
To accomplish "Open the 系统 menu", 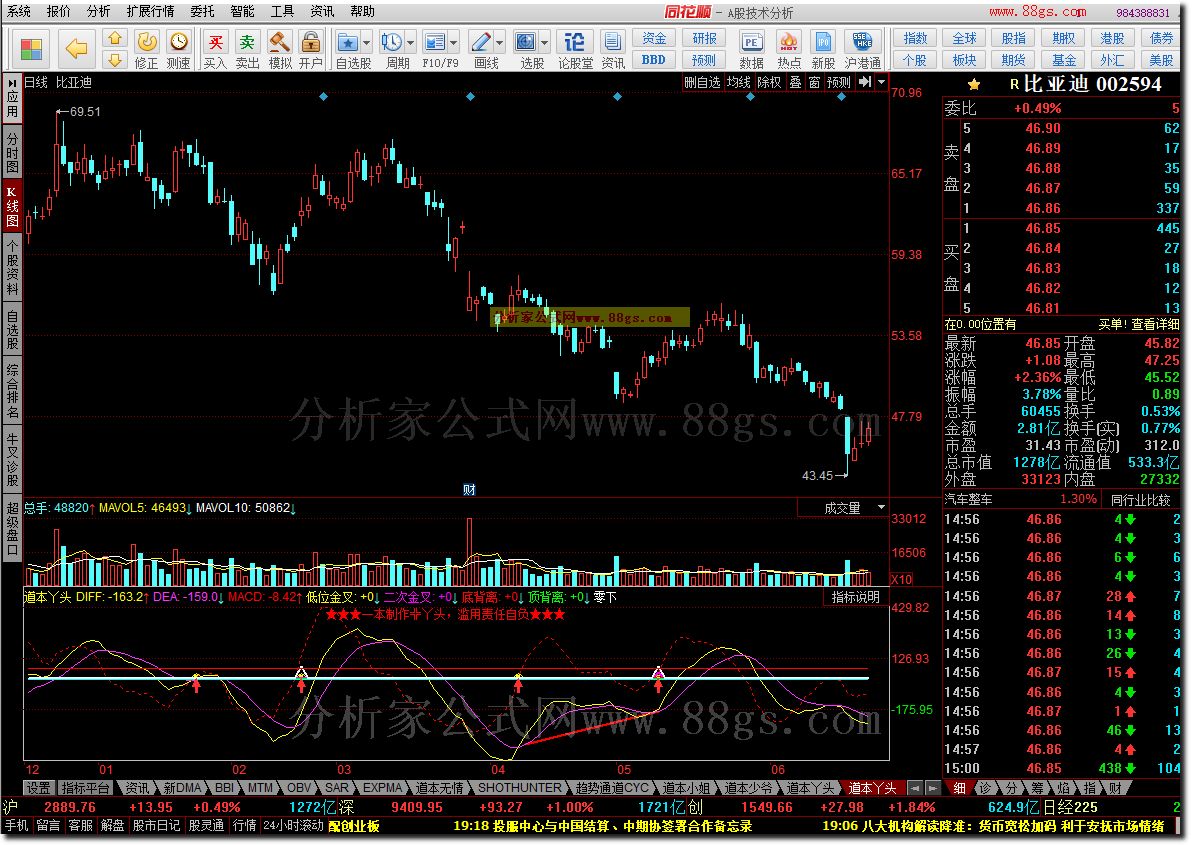I will click(x=20, y=11).
